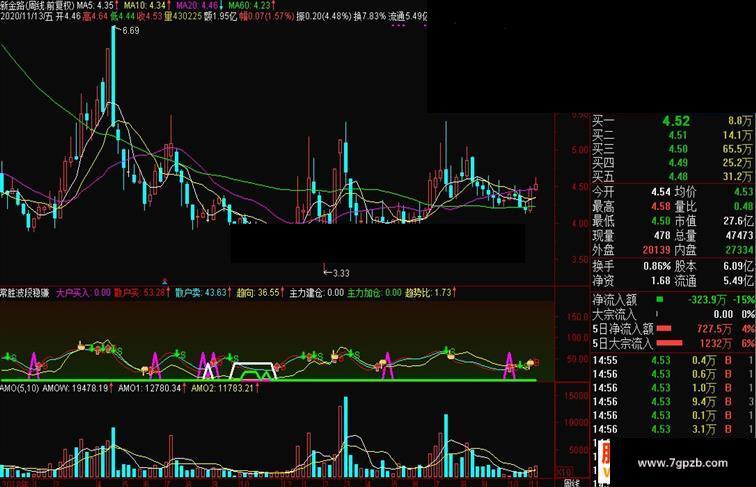Click the 趋势比: 1.73 indicator label
This screenshot has height=487, width=756.
pyautogui.click(x=431, y=293)
